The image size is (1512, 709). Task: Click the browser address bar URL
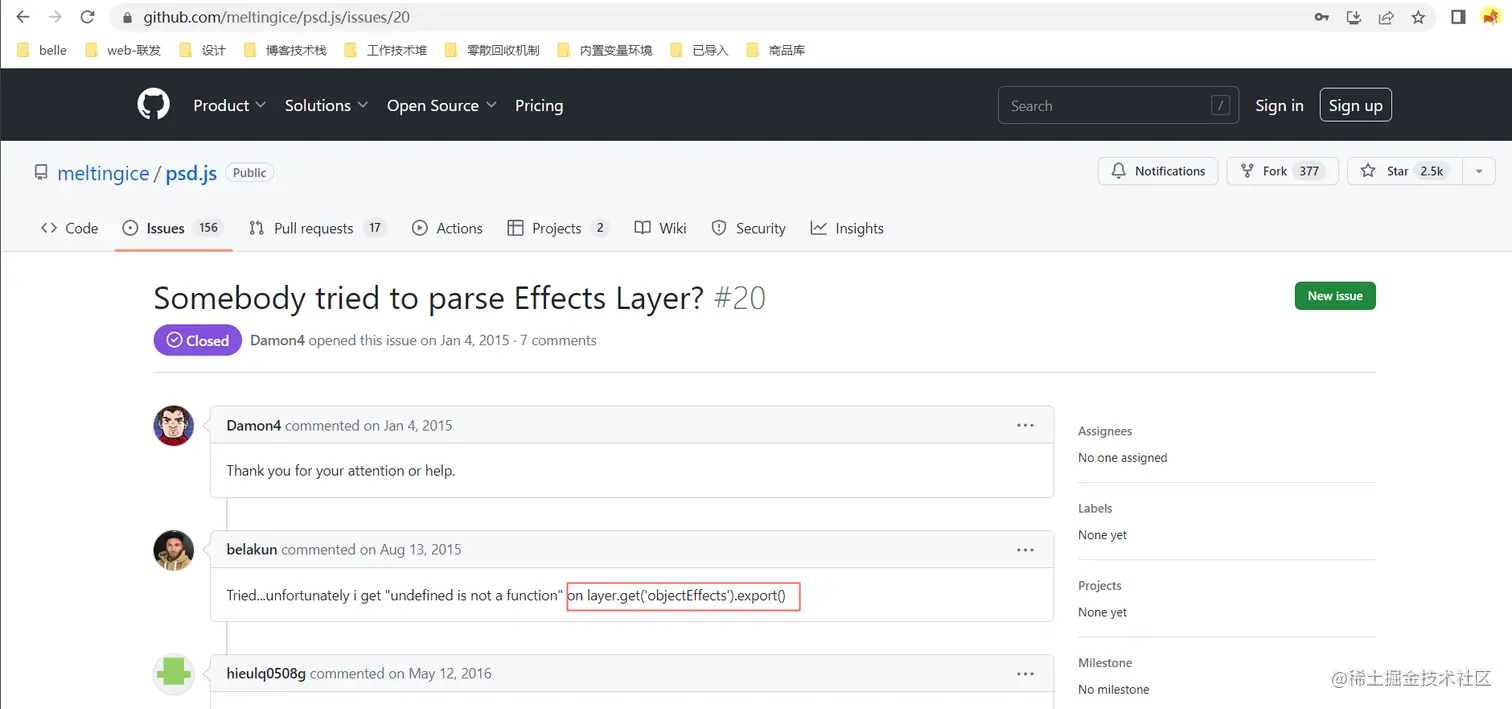pos(276,17)
